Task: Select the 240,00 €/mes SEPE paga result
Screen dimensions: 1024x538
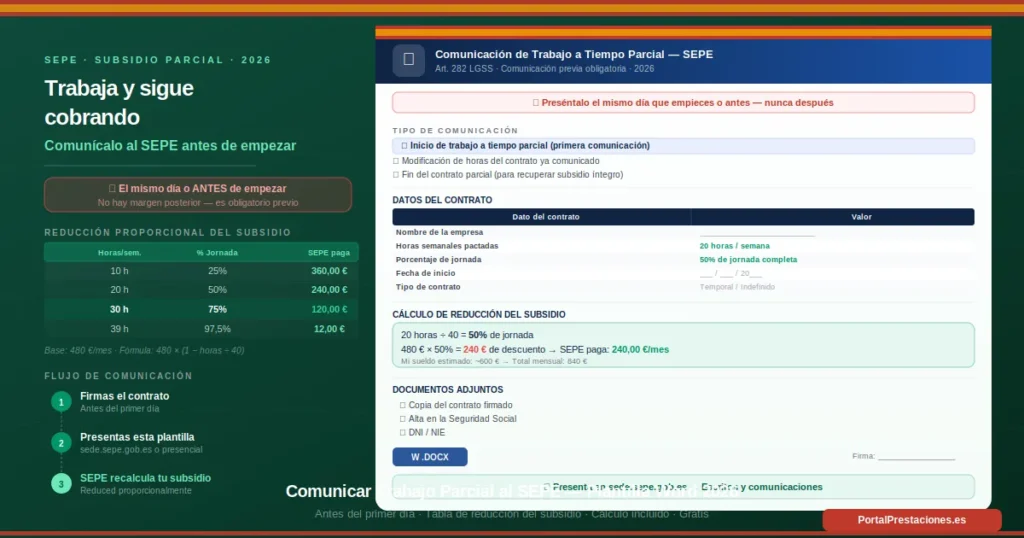Action: [x=640, y=349]
